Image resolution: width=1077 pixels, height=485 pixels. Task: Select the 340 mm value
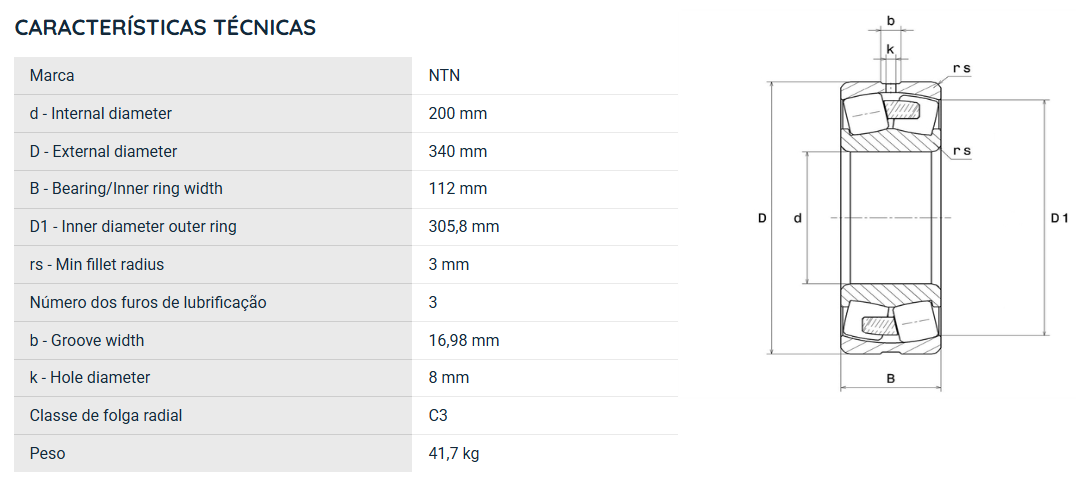457,151
